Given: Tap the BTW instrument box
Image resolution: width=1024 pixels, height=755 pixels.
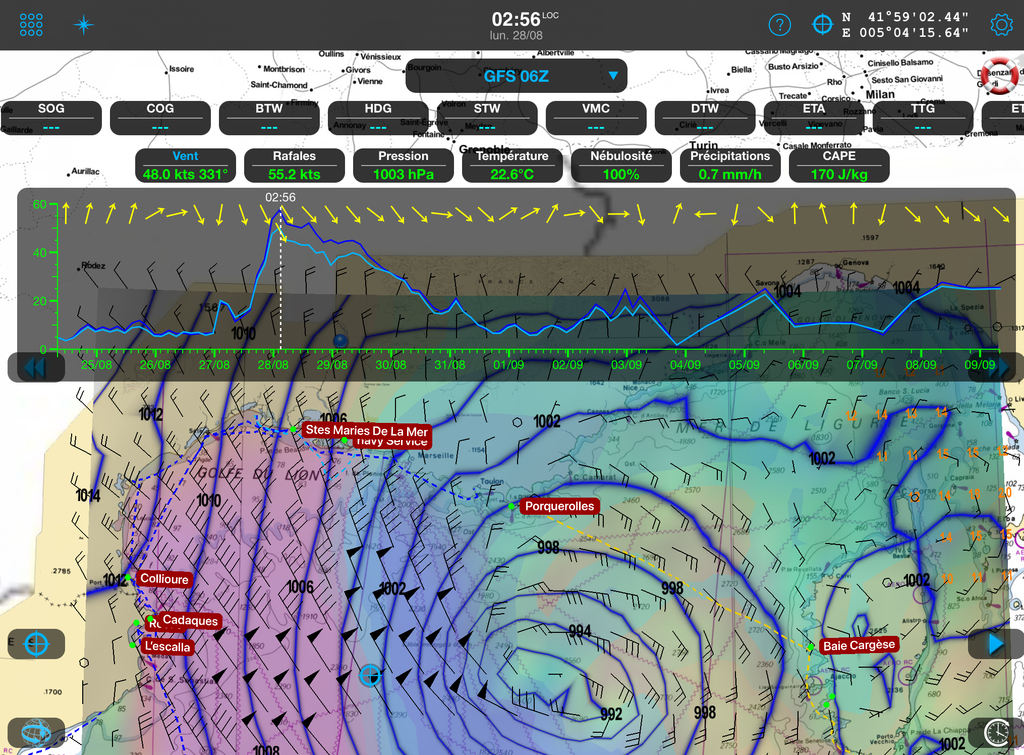Looking at the screenshot, I should point(269,118).
